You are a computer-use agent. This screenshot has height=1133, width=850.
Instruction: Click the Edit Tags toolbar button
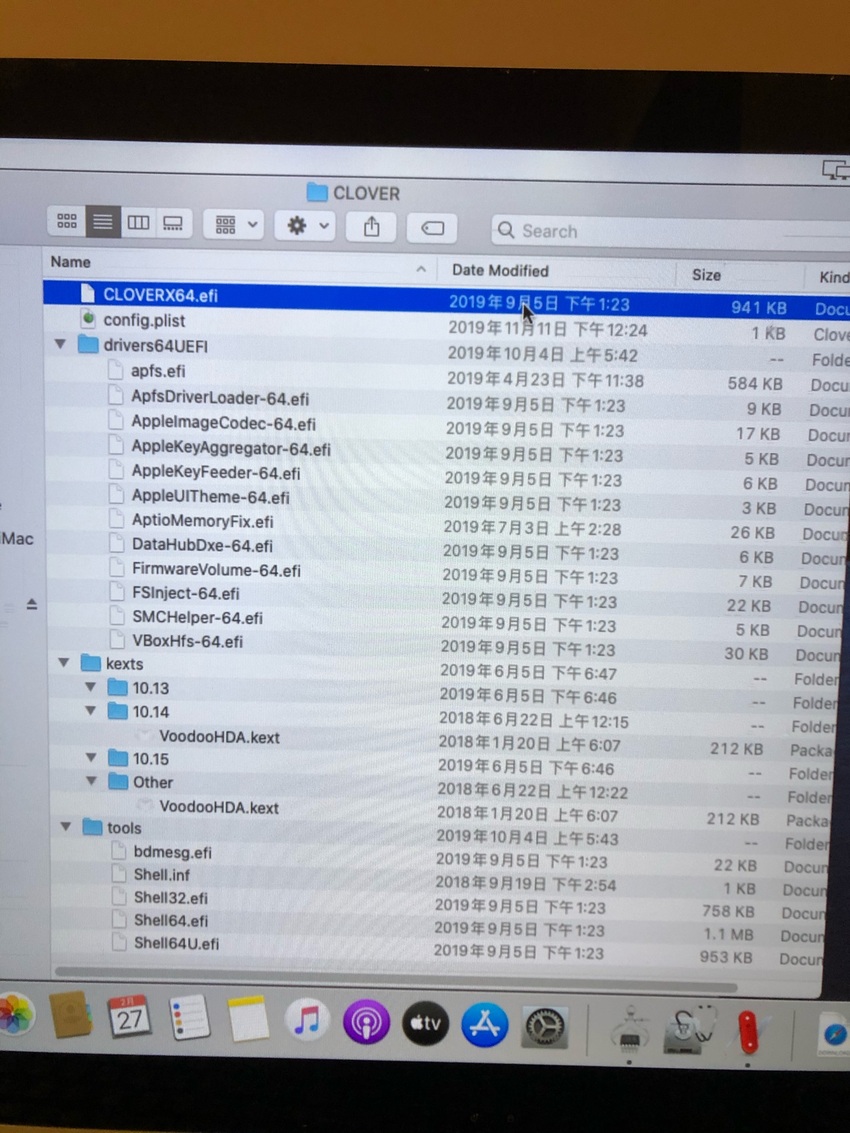432,229
